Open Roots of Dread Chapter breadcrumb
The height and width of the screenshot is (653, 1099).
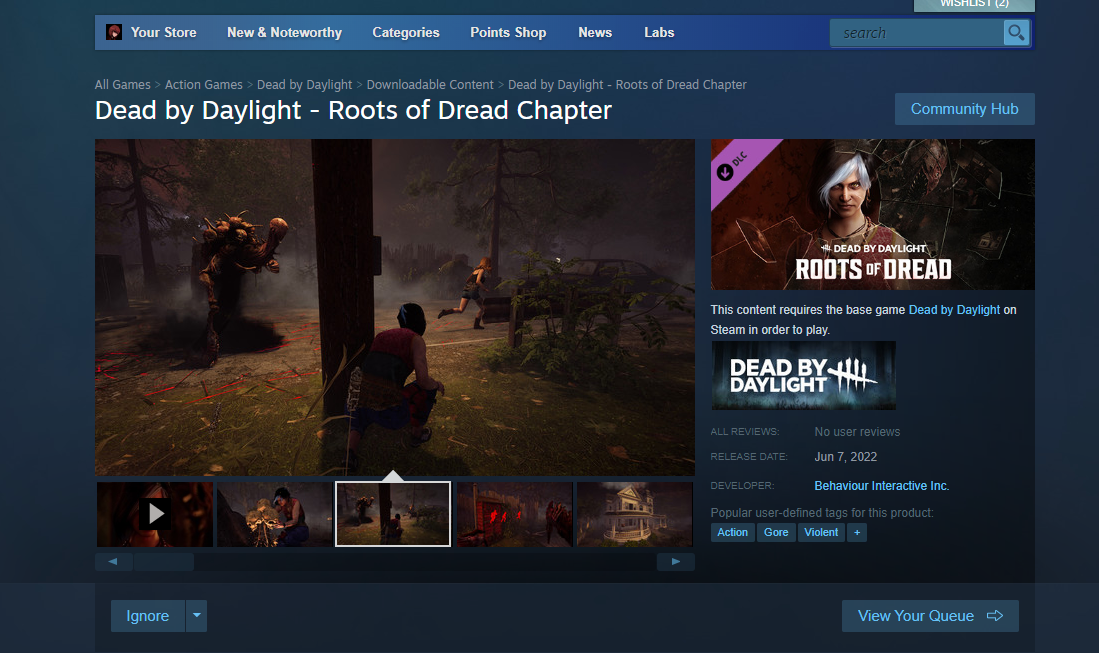627,85
